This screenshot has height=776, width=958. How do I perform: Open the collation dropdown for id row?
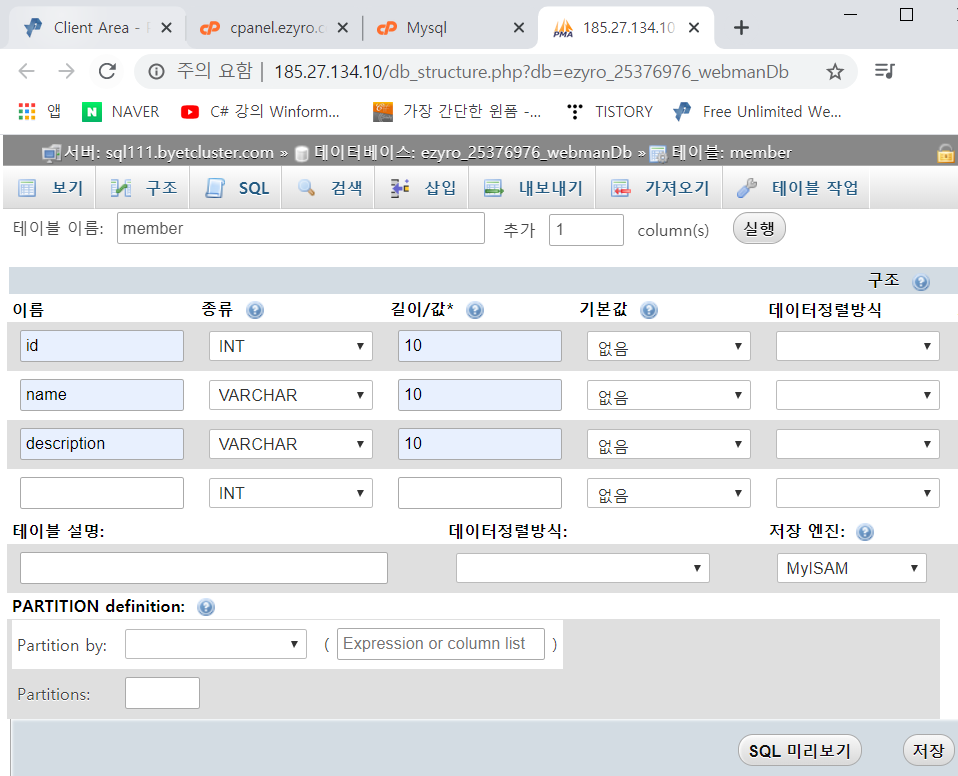[x=858, y=346]
